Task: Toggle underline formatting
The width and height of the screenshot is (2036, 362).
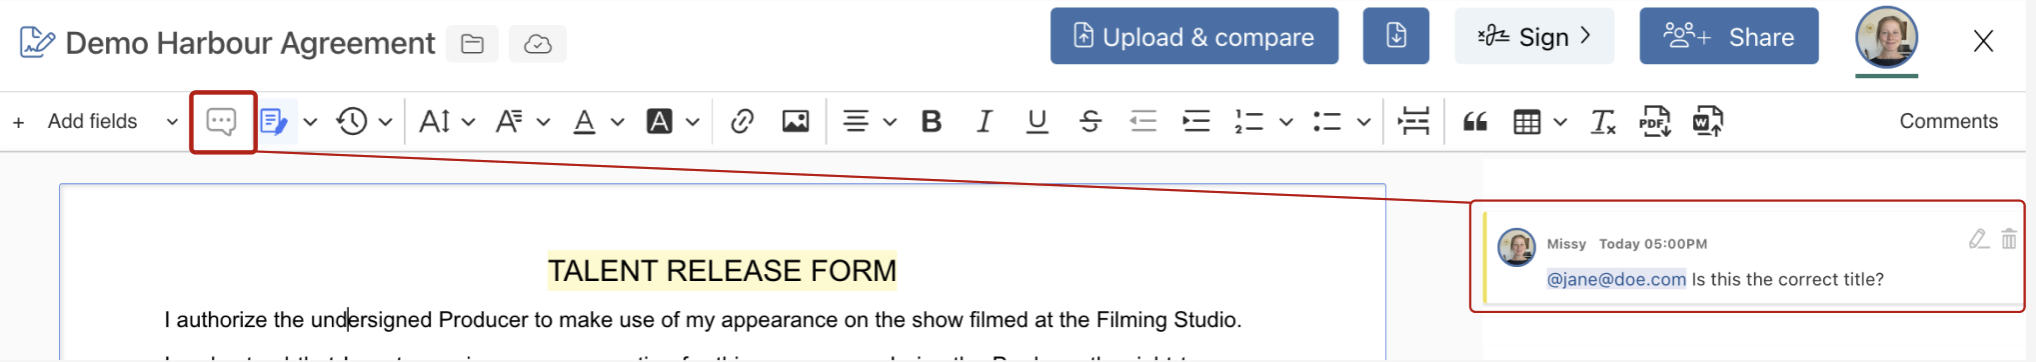Action: [1037, 122]
